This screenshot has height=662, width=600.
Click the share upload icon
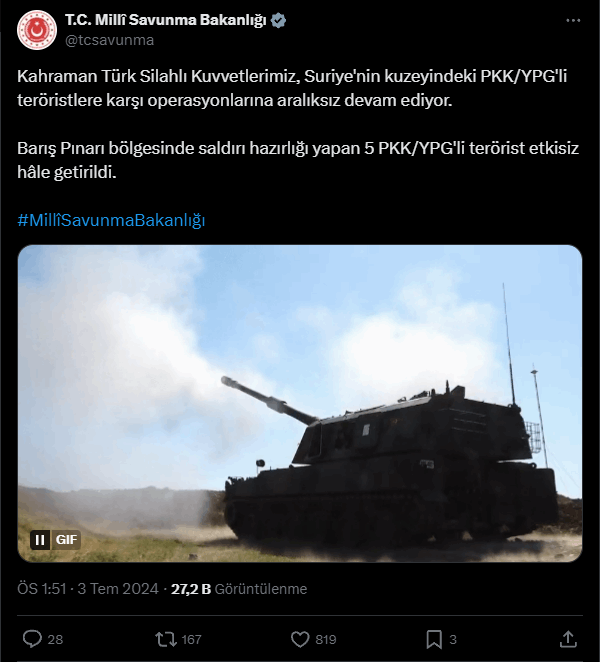coord(568,639)
